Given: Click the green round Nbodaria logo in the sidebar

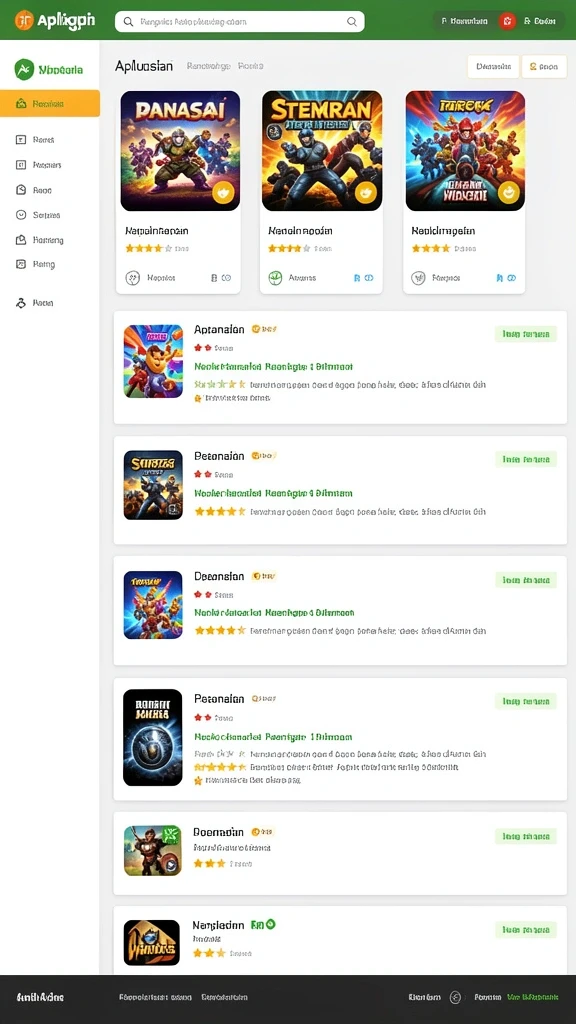Looking at the screenshot, I should click(x=24, y=69).
